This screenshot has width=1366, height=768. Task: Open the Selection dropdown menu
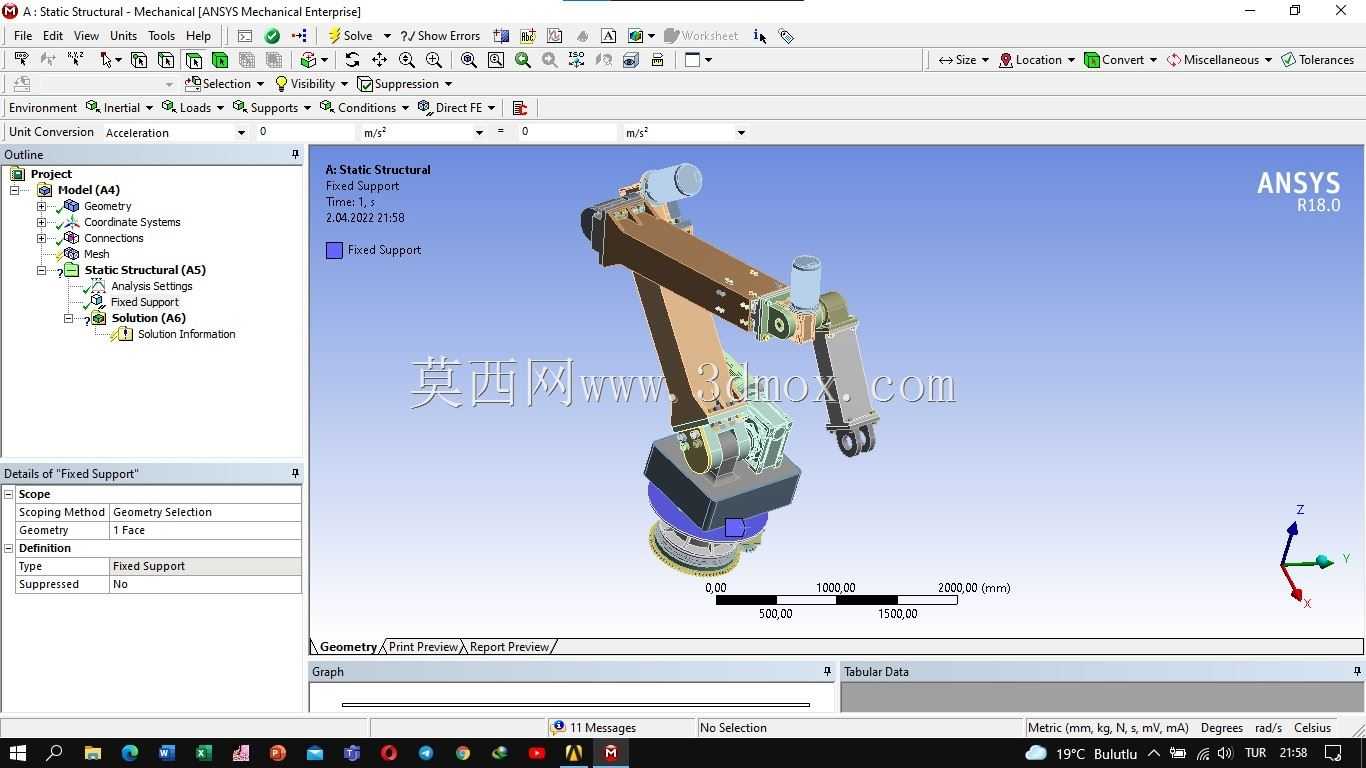coord(226,84)
